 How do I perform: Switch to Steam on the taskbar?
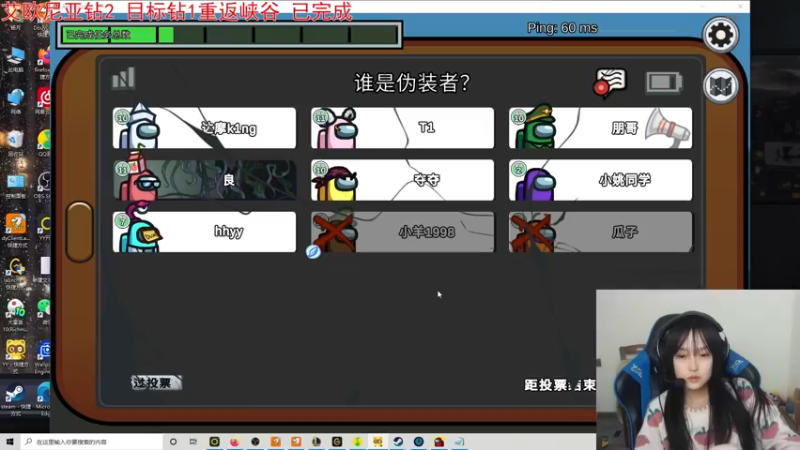click(398, 442)
